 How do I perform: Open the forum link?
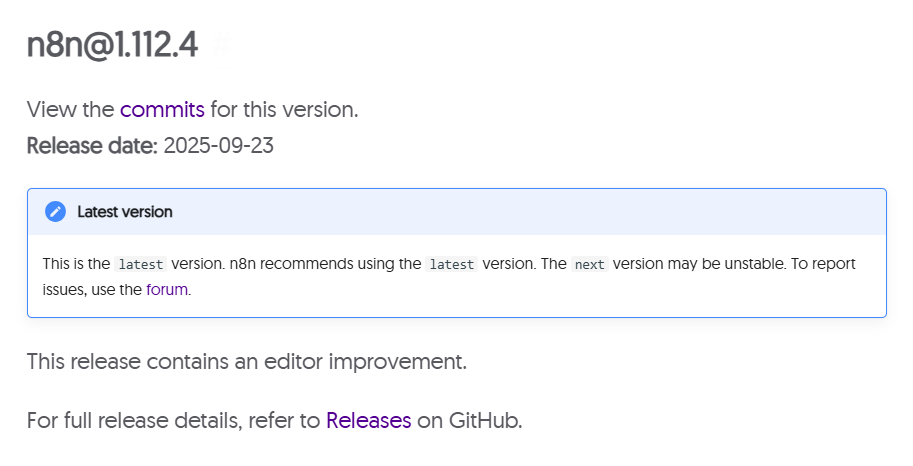pyautogui.click(x=167, y=290)
